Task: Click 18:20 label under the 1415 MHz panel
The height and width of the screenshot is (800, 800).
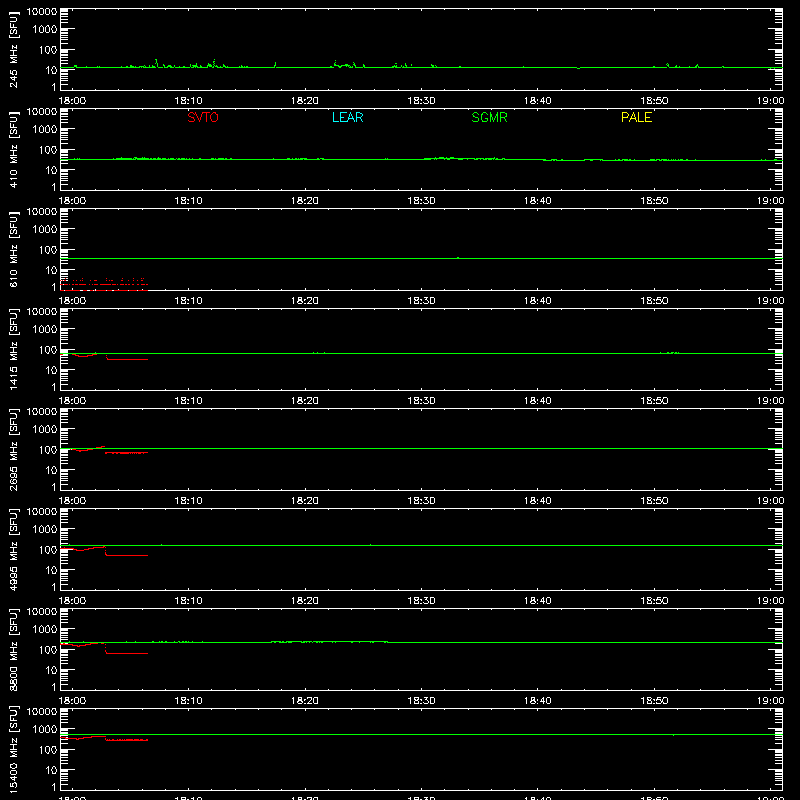Action: coord(305,401)
